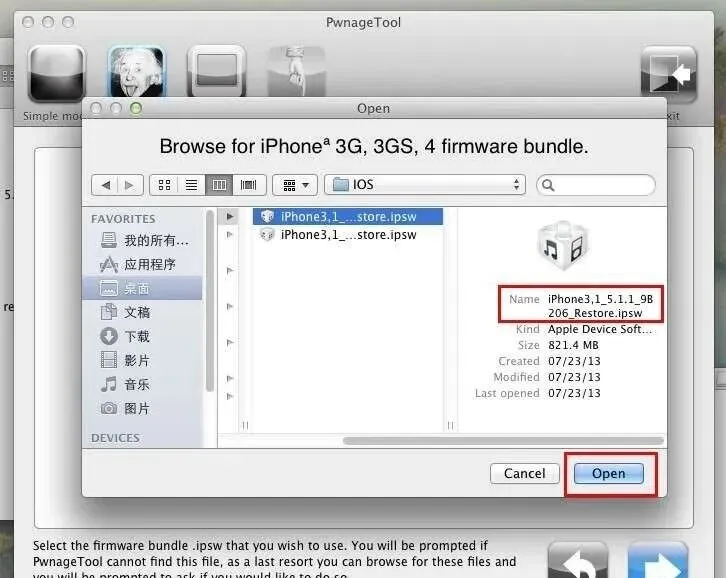The height and width of the screenshot is (578, 726).
Task: Select 桌面 (Desktop) in the sidebar
Action: coord(142,288)
